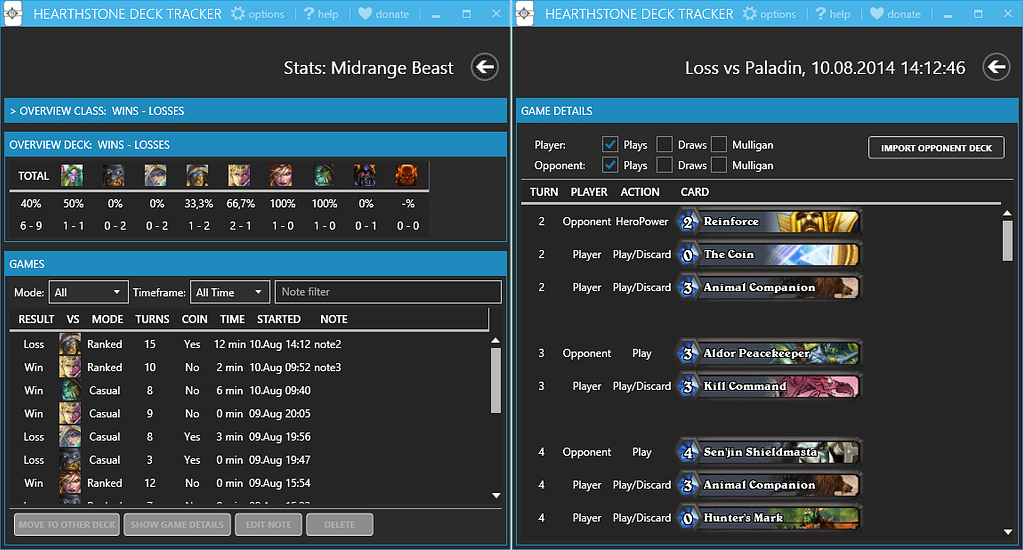Enable Opponent Draws checkbox

665,165
